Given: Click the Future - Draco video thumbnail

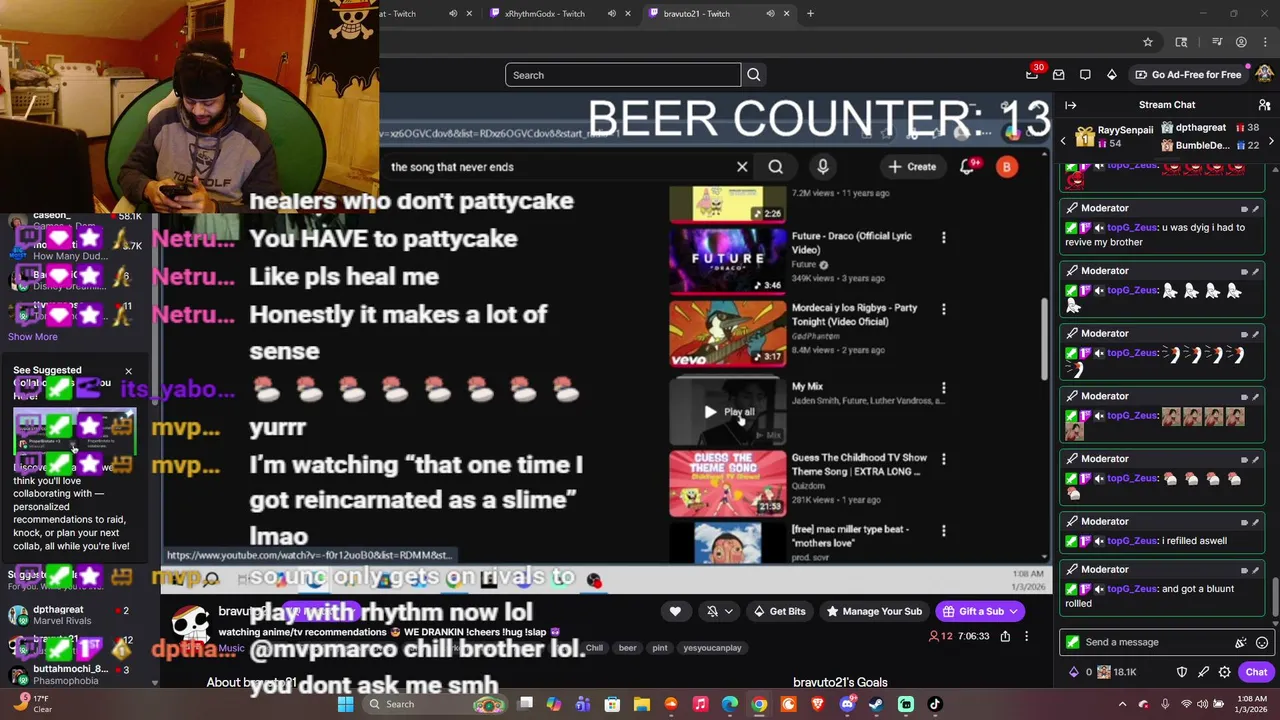Looking at the screenshot, I should (728, 260).
